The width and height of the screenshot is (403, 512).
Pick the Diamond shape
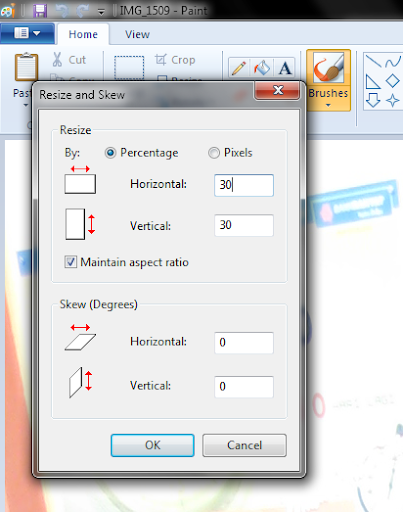[x=392, y=81]
